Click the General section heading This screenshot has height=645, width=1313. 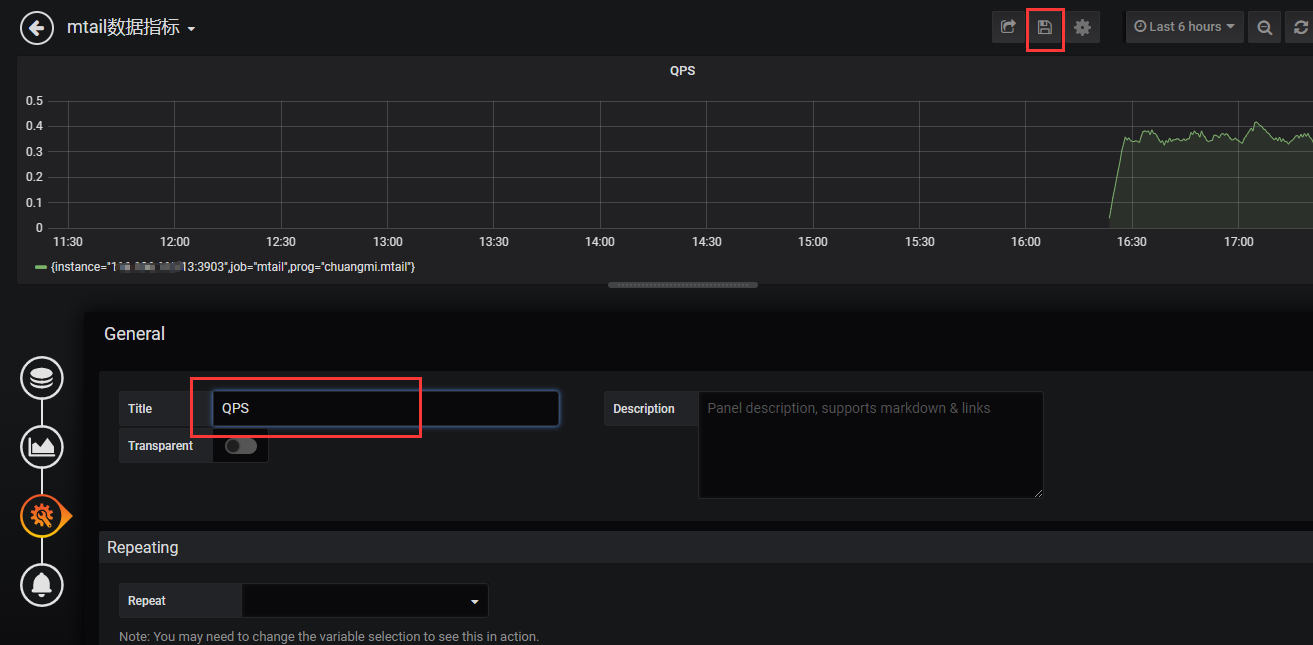[x=135, y=334]
